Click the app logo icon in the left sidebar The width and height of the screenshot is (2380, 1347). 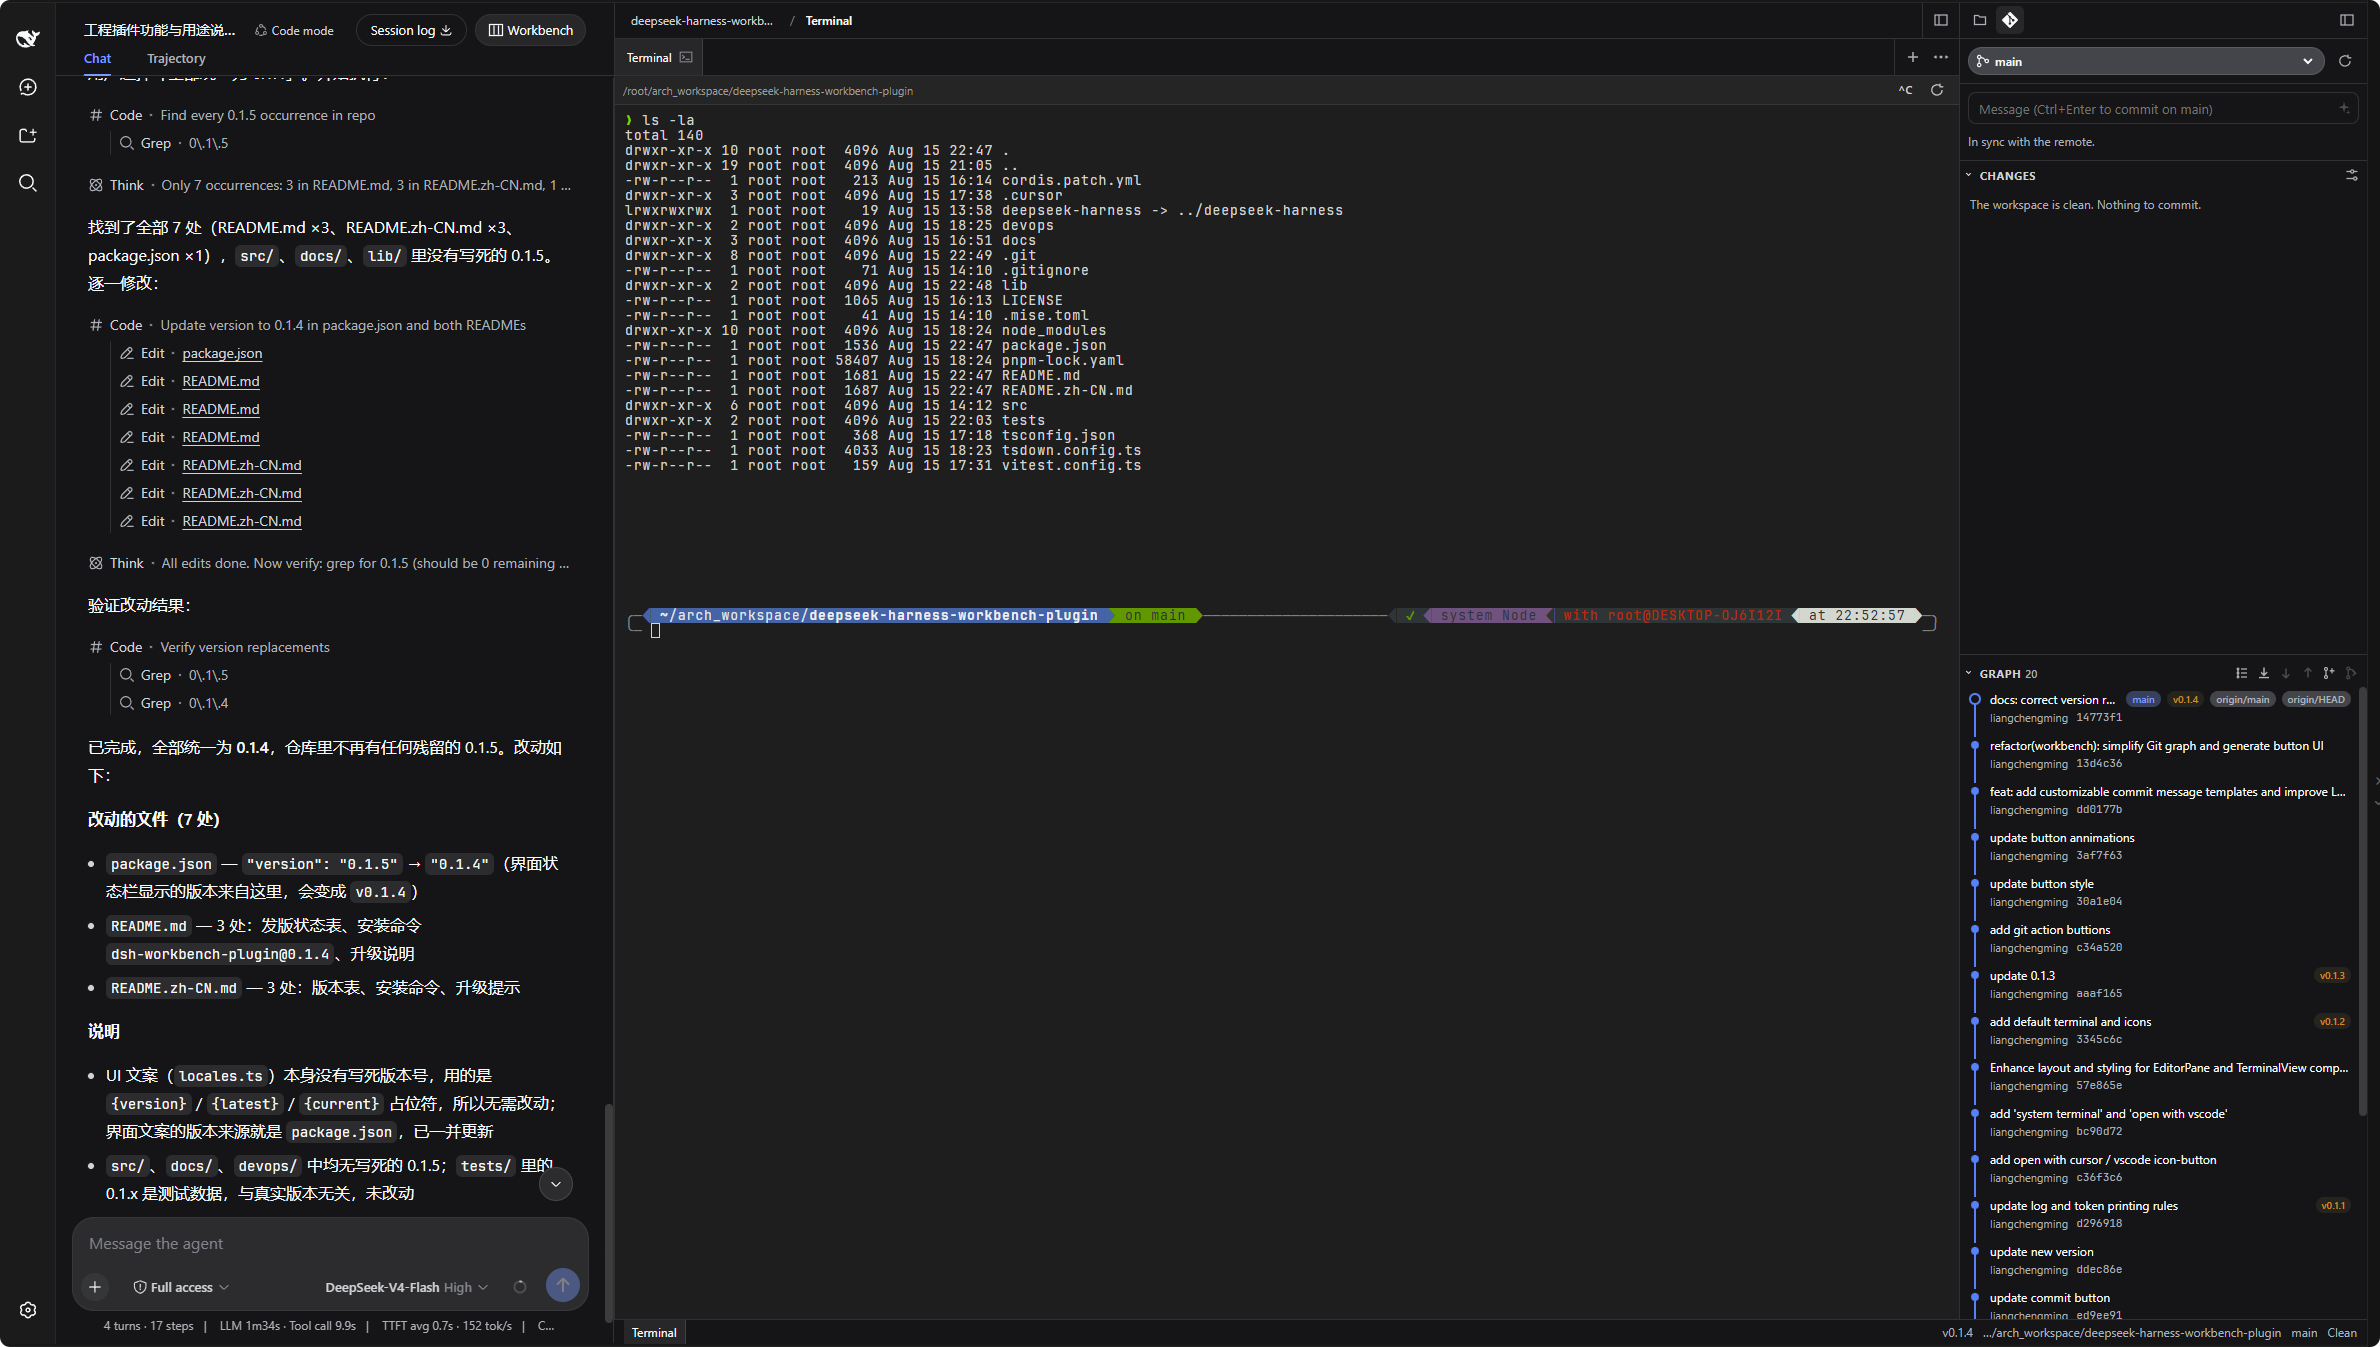[x=28, y=38]
